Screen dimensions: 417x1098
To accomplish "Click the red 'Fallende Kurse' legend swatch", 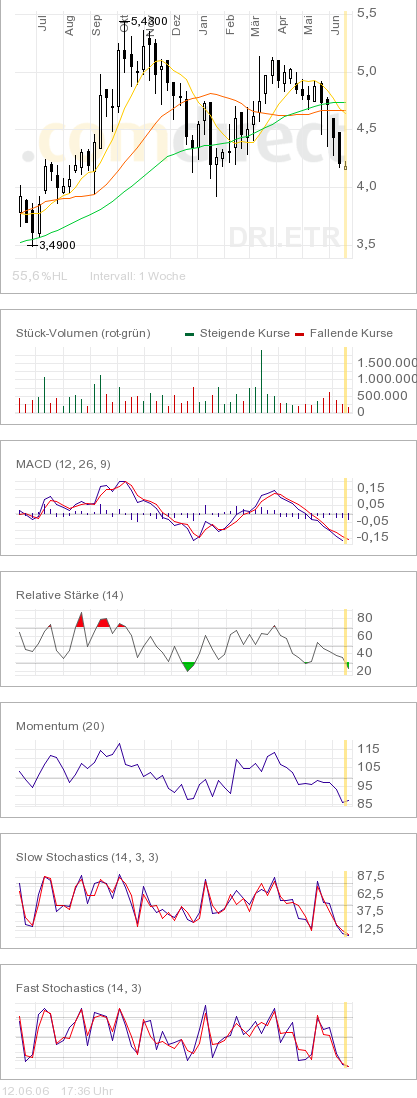I will (x=300, y=334).
